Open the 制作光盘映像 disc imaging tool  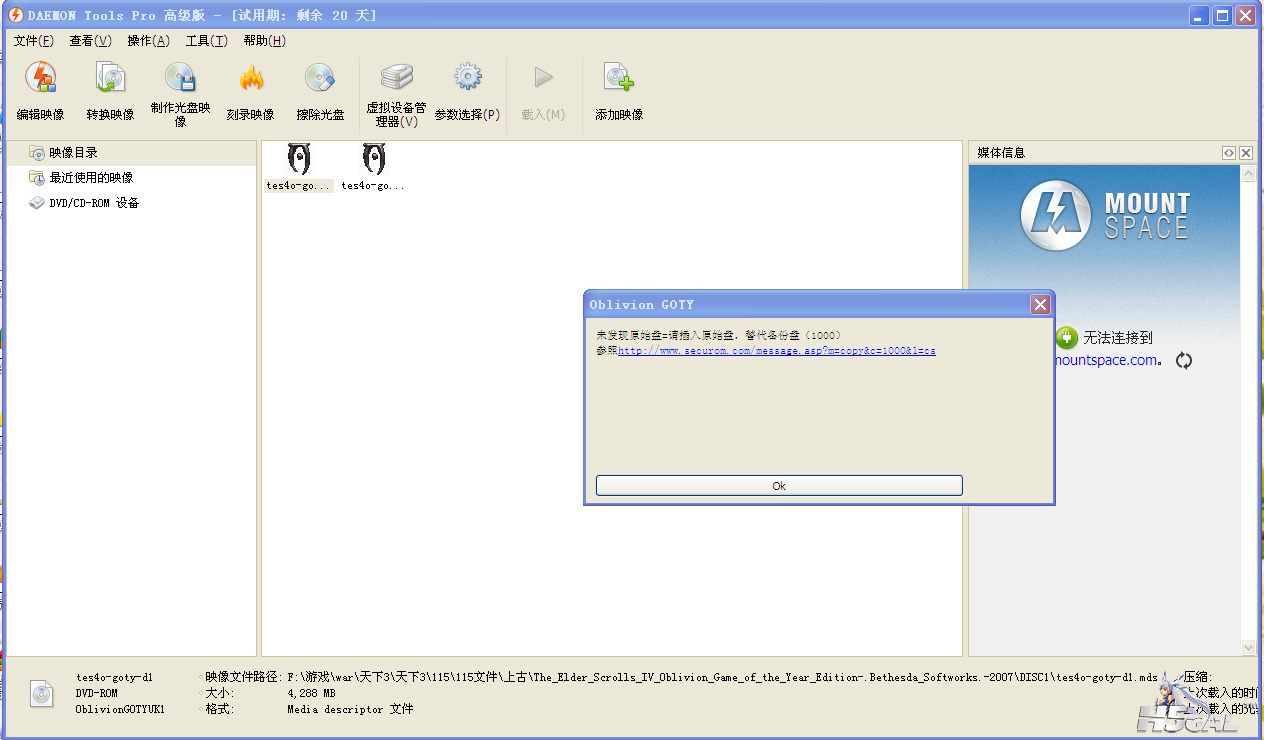click(180, 79)
